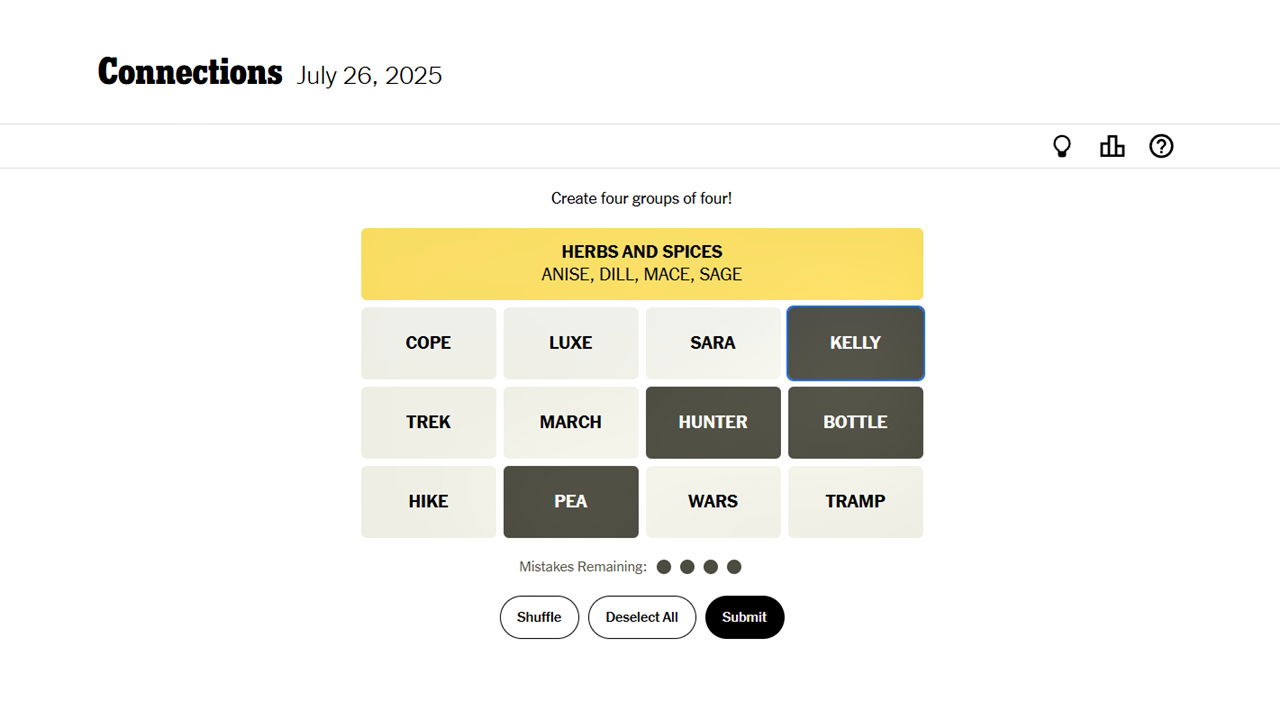Open the stats bar chart icon
Viewport: 1280px width, 720px height.
coord(1112,147)
